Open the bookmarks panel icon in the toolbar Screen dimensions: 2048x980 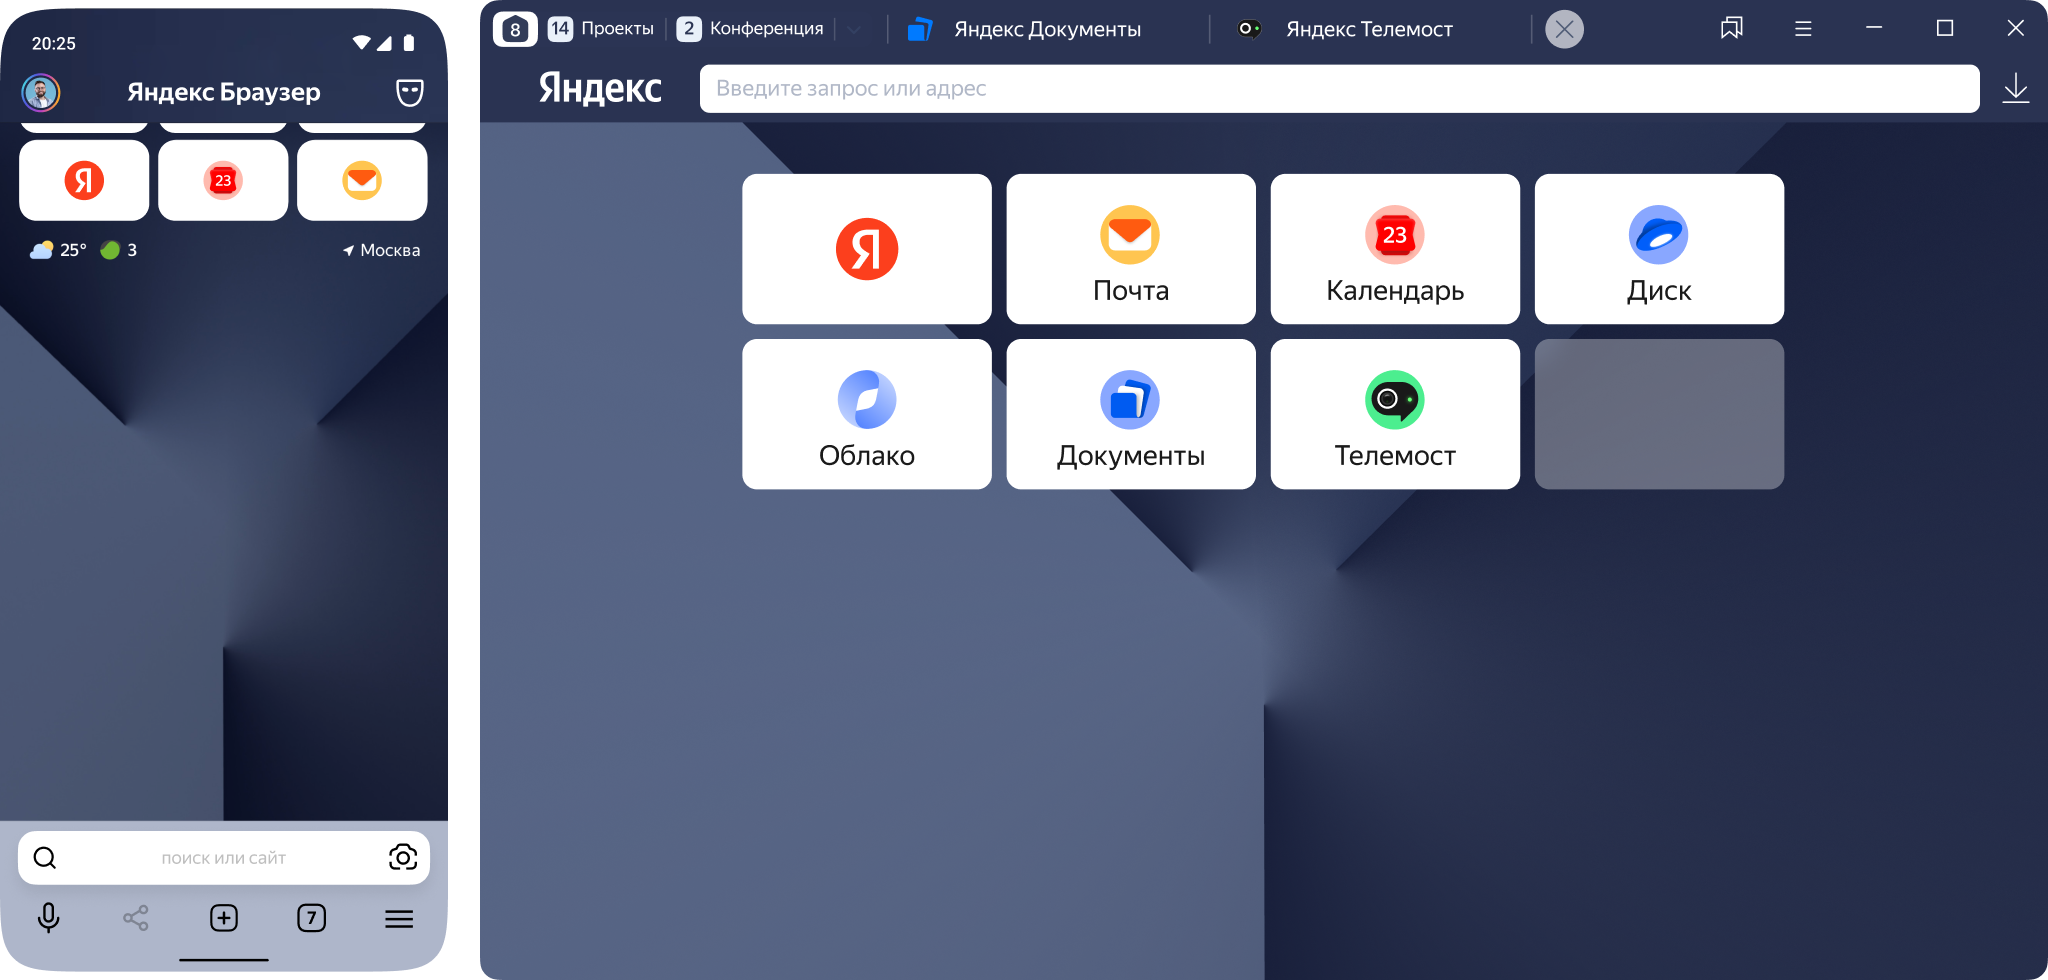[x=1730, y=28]
